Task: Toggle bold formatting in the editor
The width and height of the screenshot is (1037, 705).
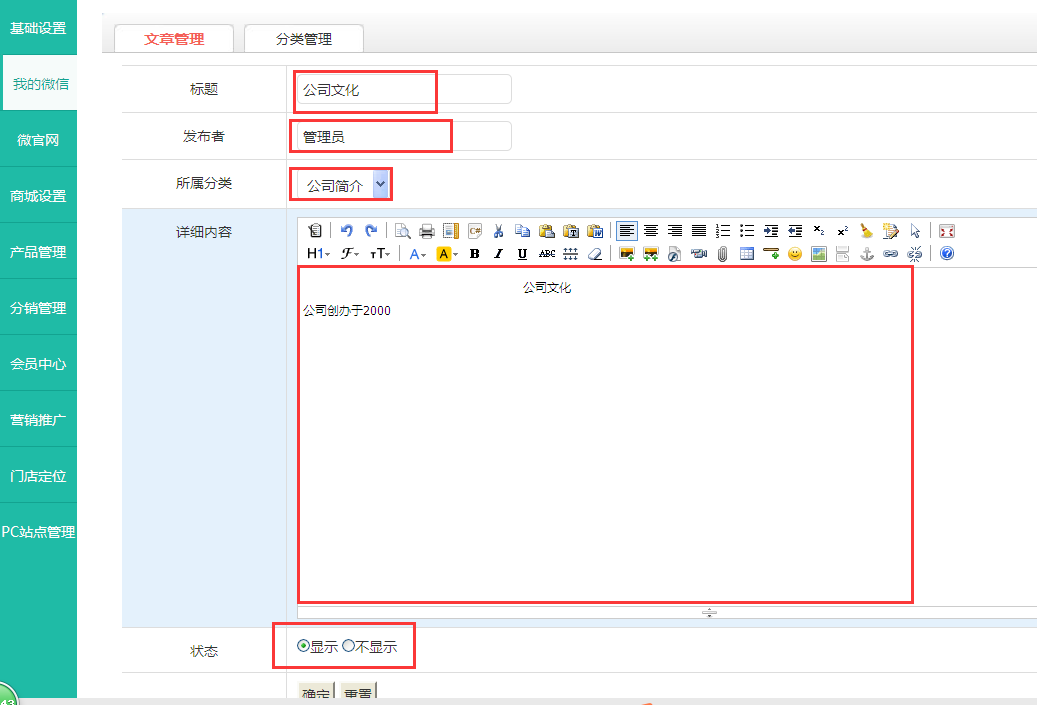Action: pyautogui.click(x=474, y=254)
